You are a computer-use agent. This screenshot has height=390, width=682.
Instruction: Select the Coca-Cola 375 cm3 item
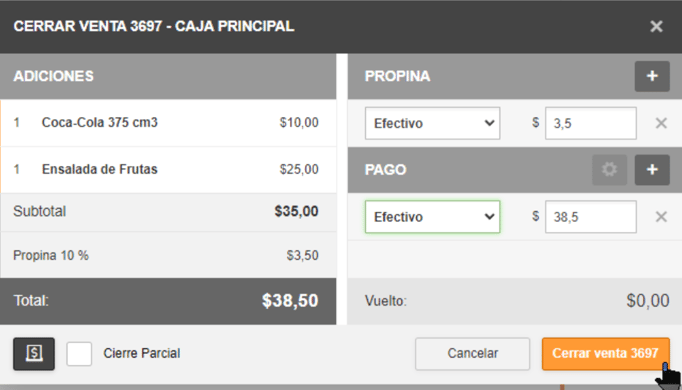tap(168, 123)
